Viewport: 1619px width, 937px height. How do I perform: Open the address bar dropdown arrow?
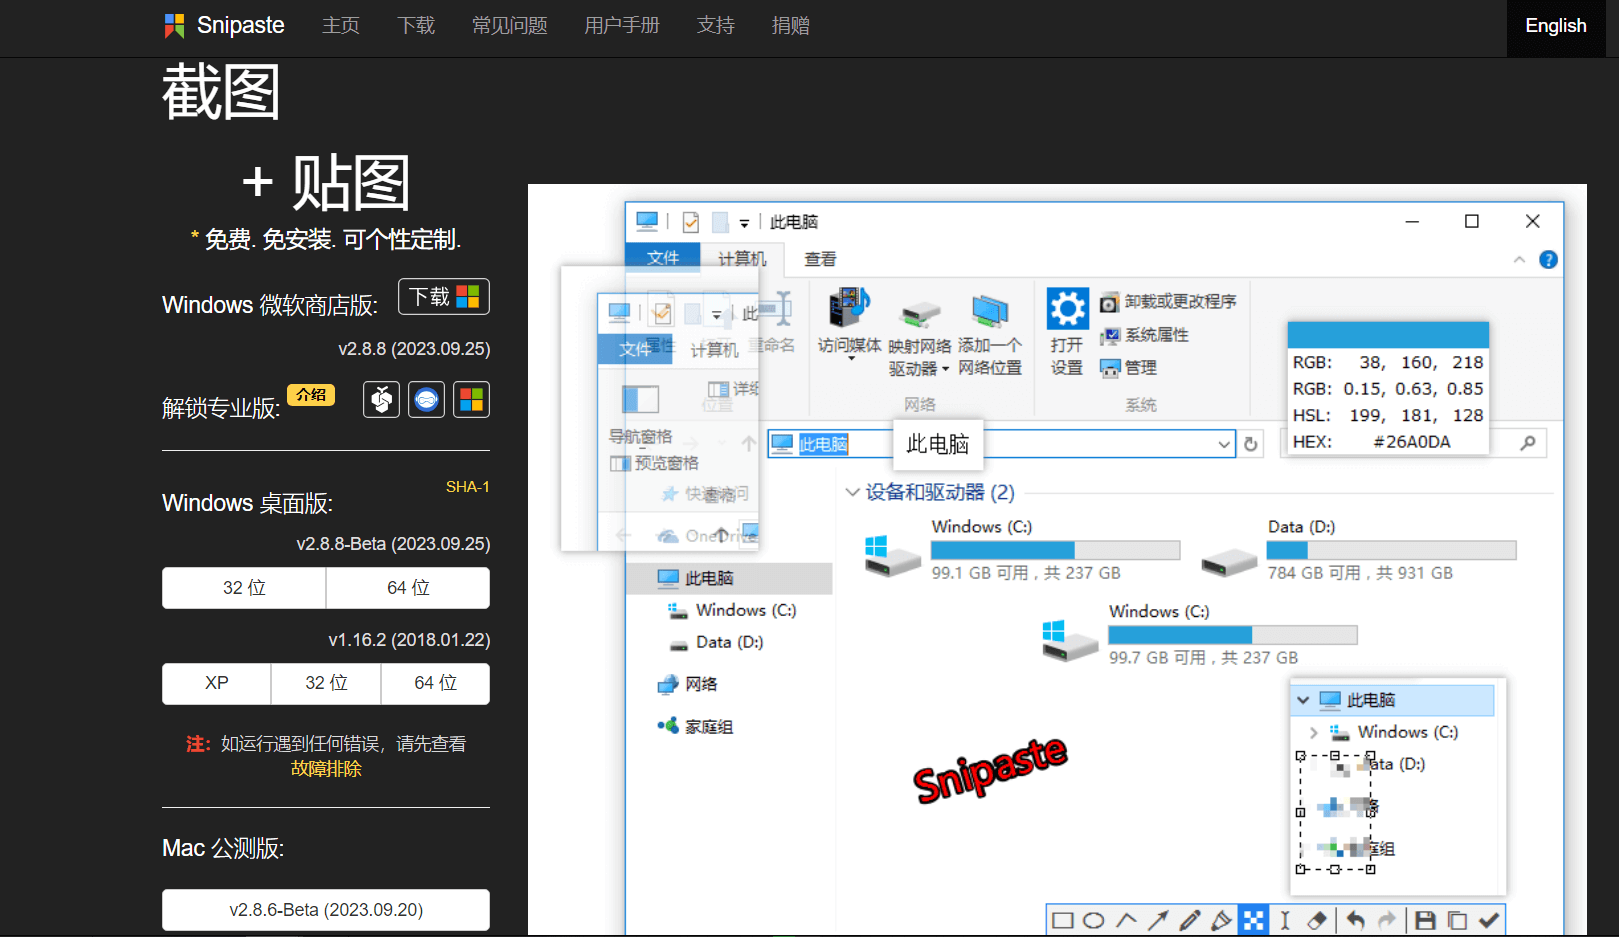(x=1224, y=444)
